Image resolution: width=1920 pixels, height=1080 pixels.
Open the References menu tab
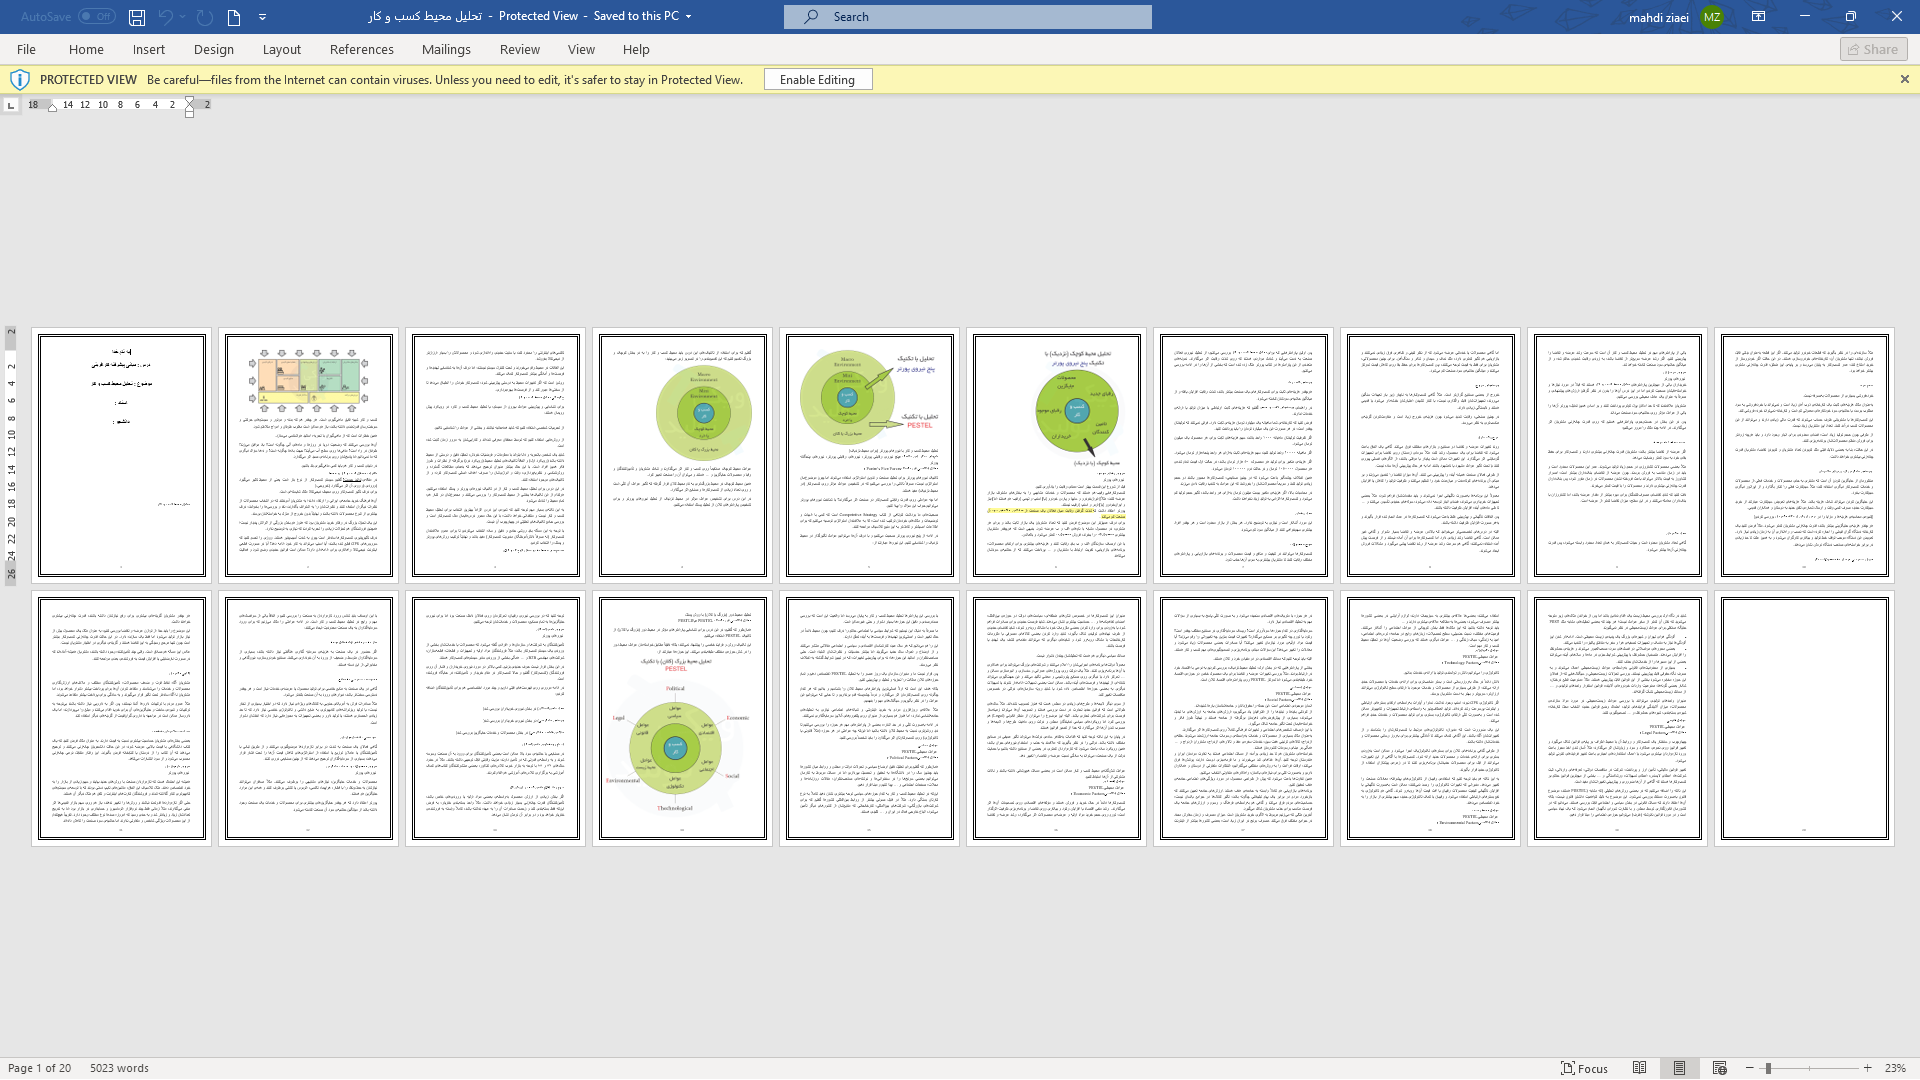pyautogui.click(x=361, y=49)
